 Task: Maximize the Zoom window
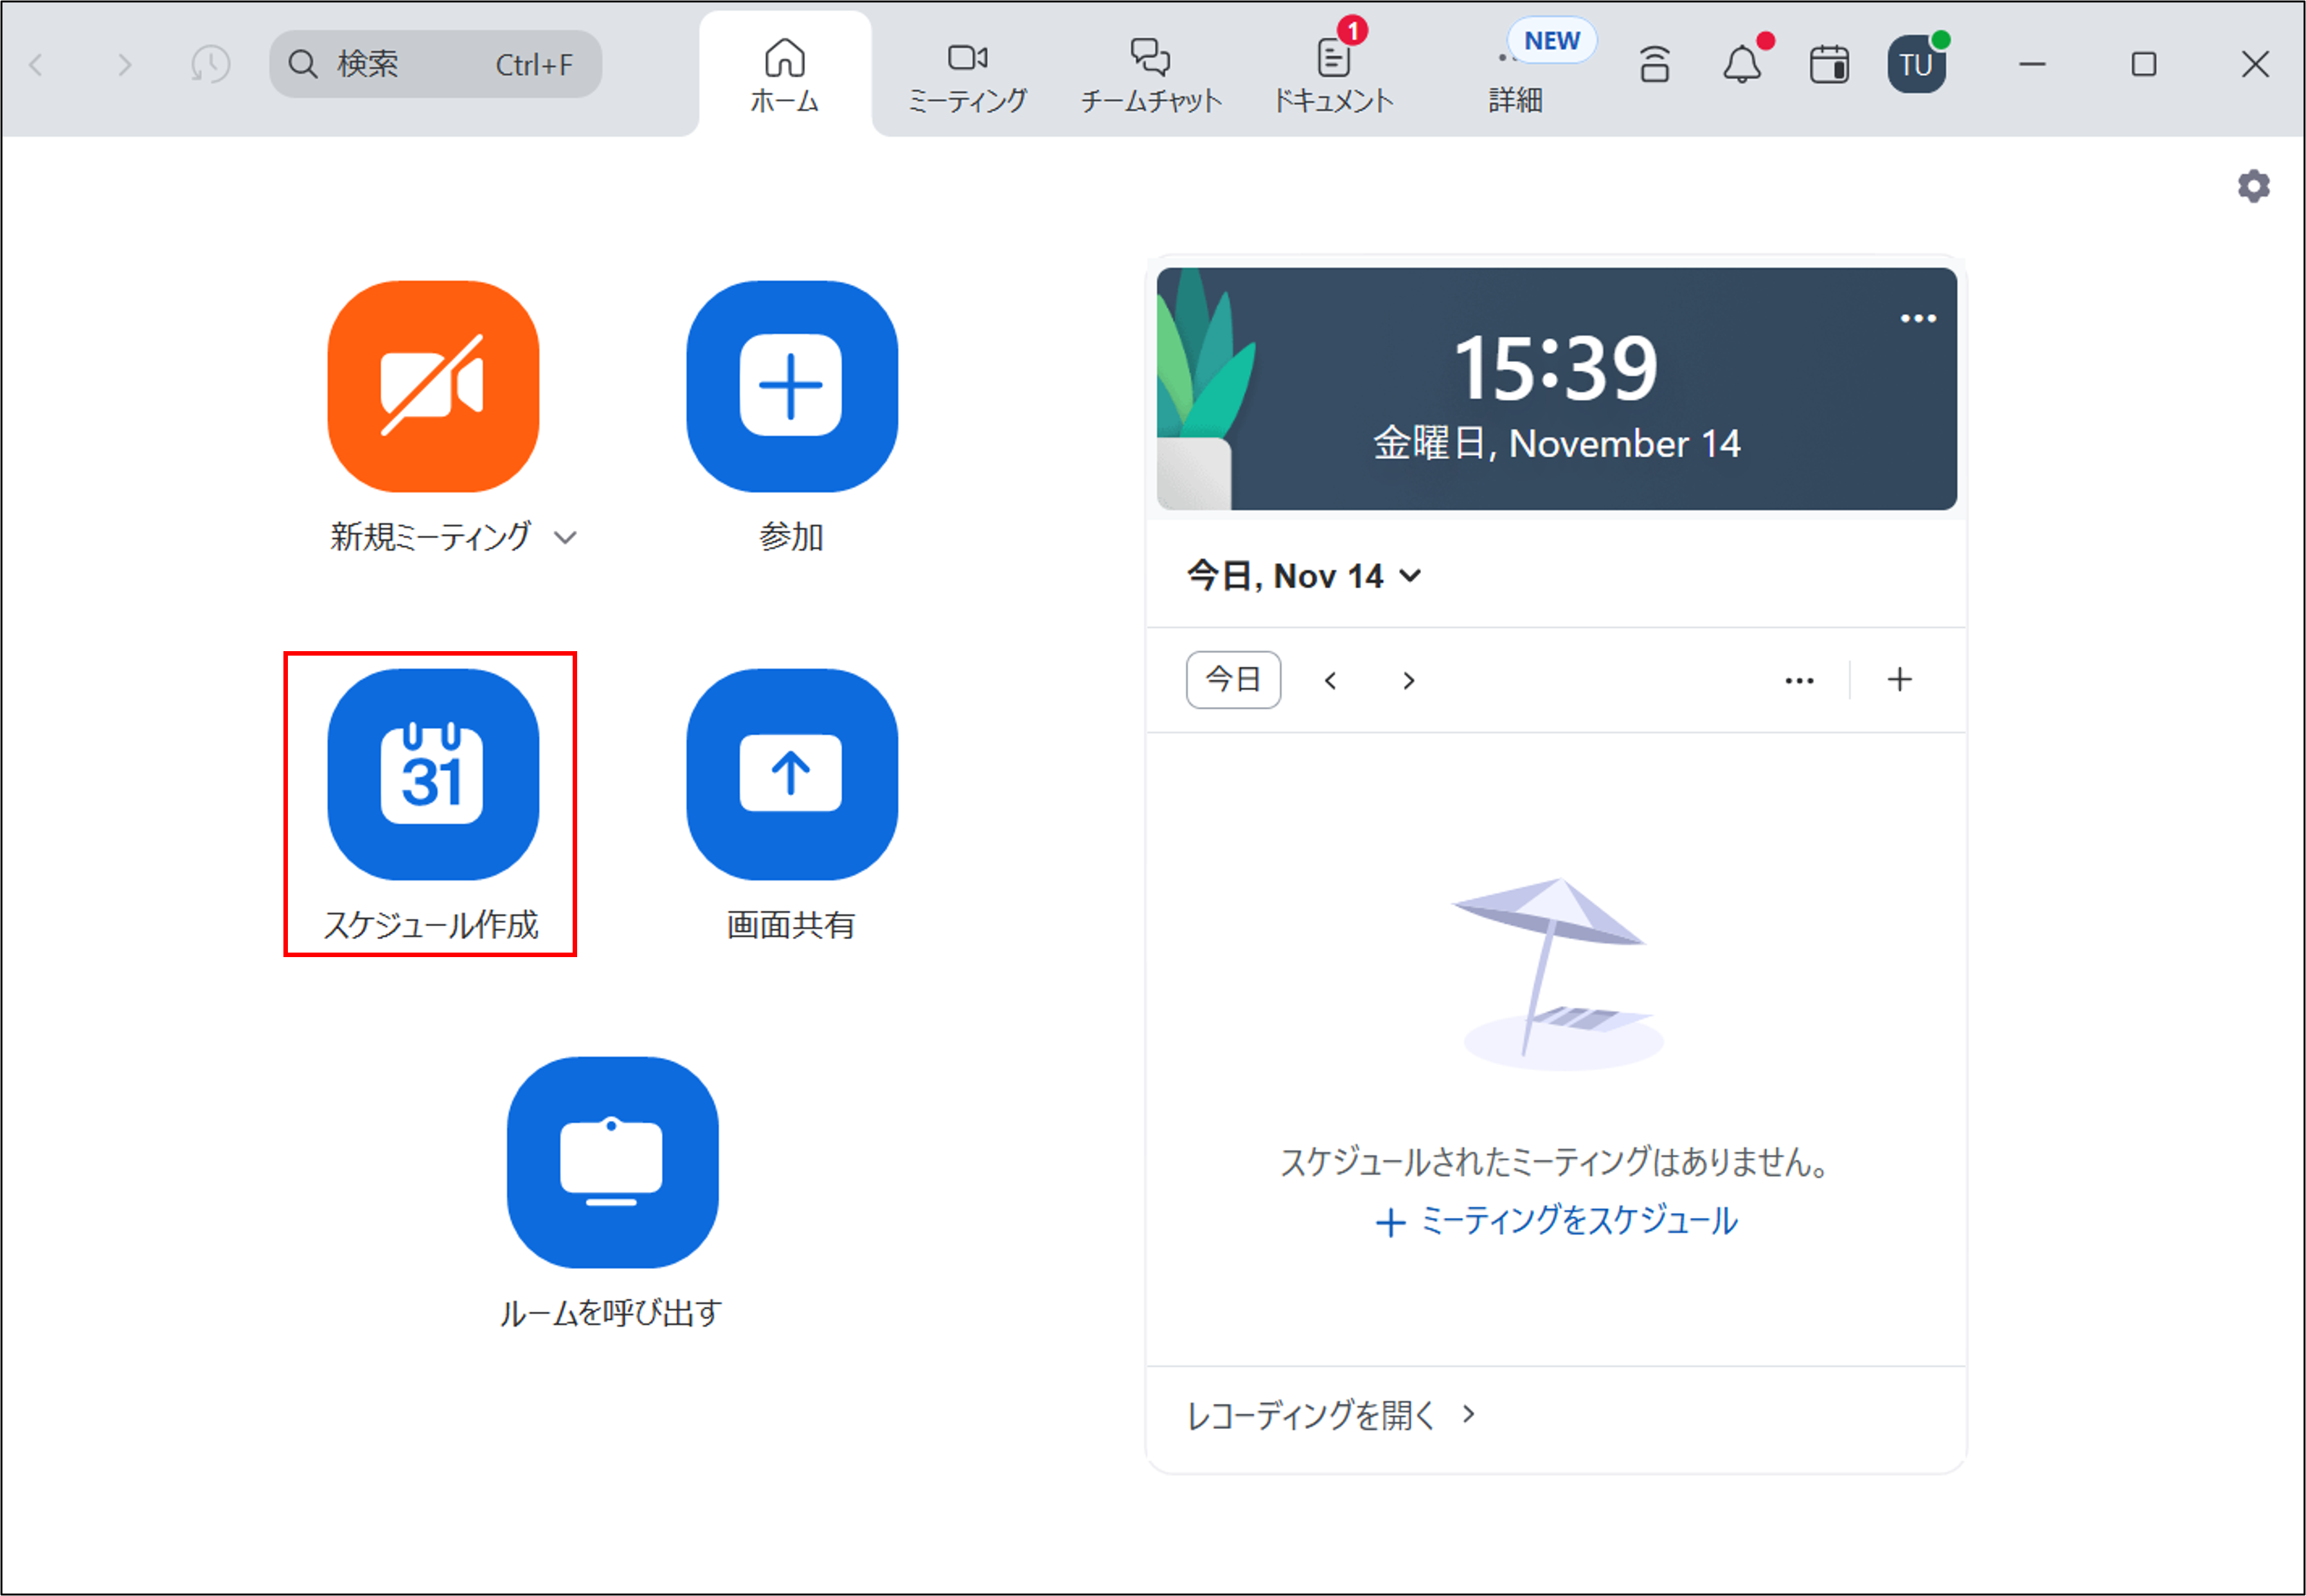tap(2143, 64)
